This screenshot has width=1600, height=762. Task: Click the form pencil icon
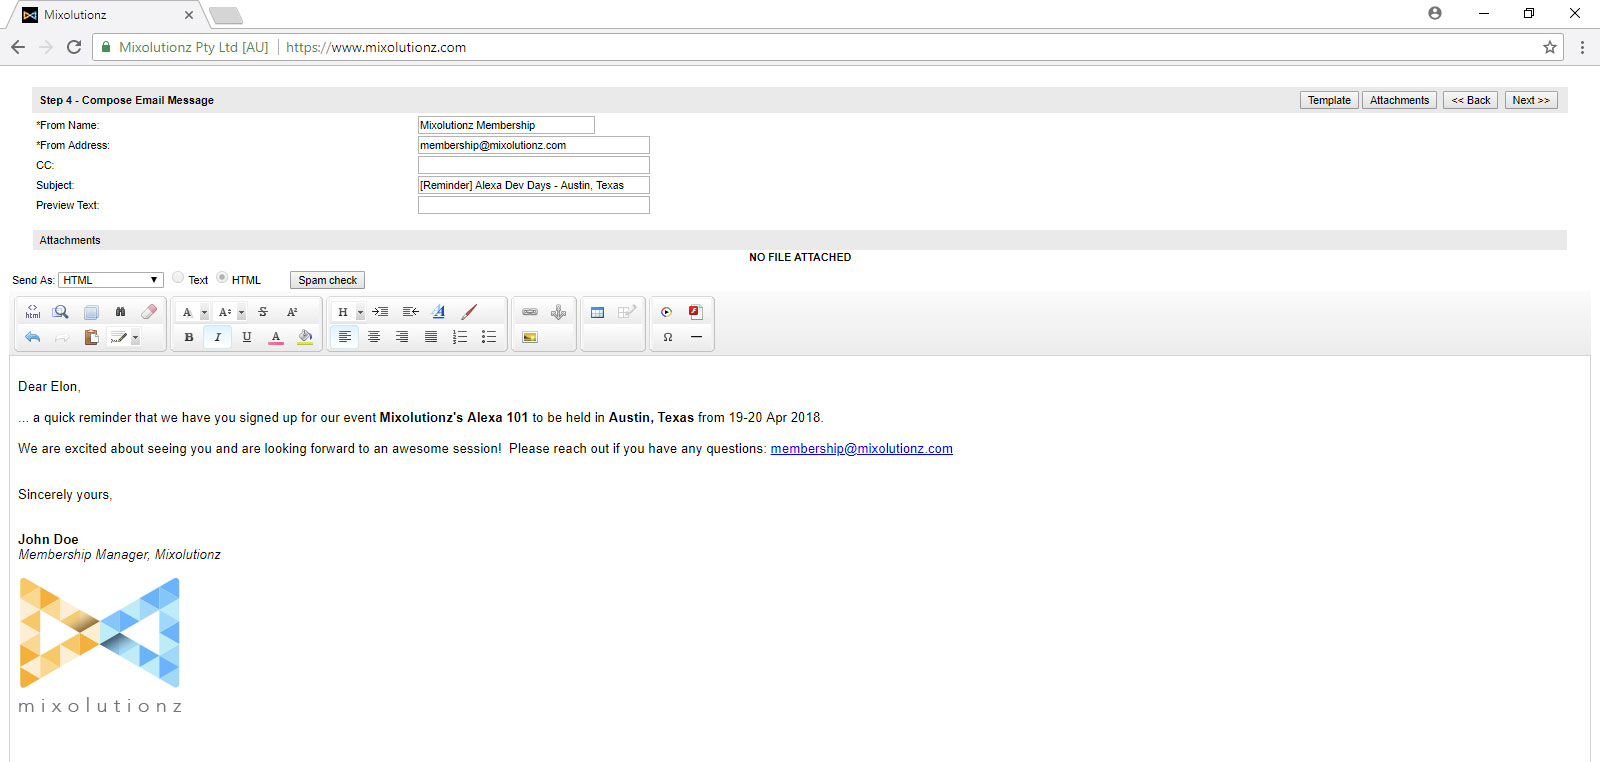[119, 337]
